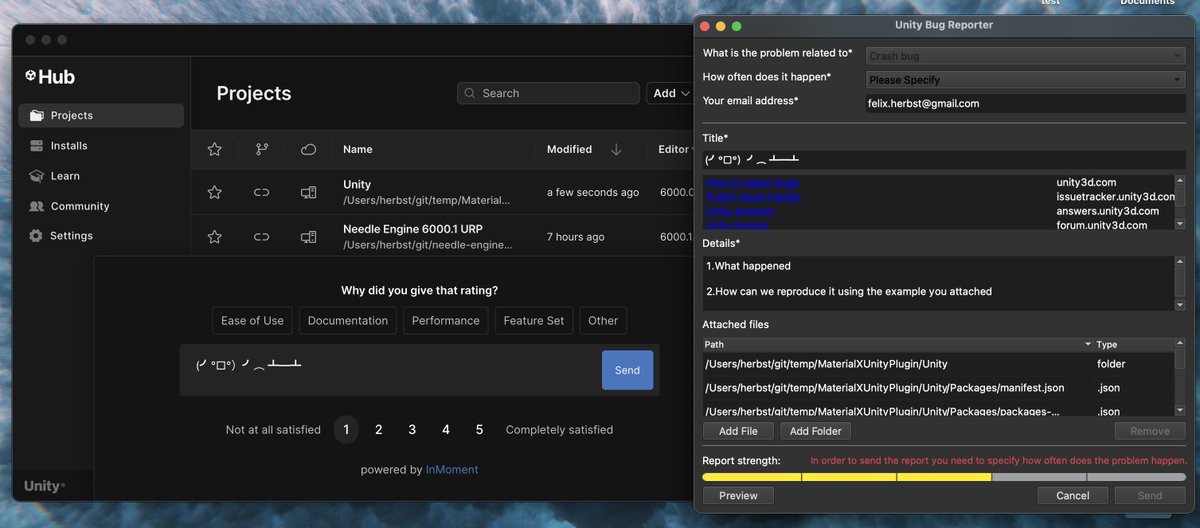Click link icon in Unity project row
Screen dimensions: 1200x528
pyautogui.click(x=262, y=192)
